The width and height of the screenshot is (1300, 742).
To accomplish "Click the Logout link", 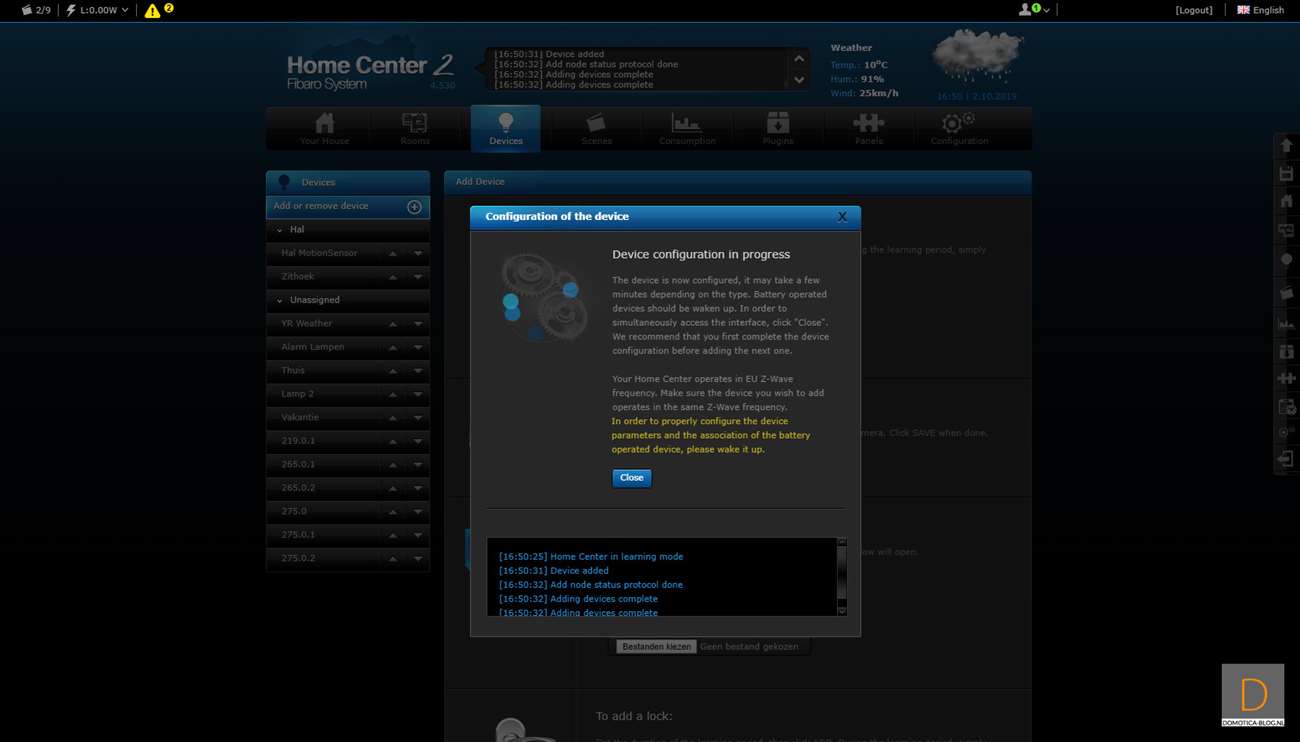I will tap(1194, 10).
